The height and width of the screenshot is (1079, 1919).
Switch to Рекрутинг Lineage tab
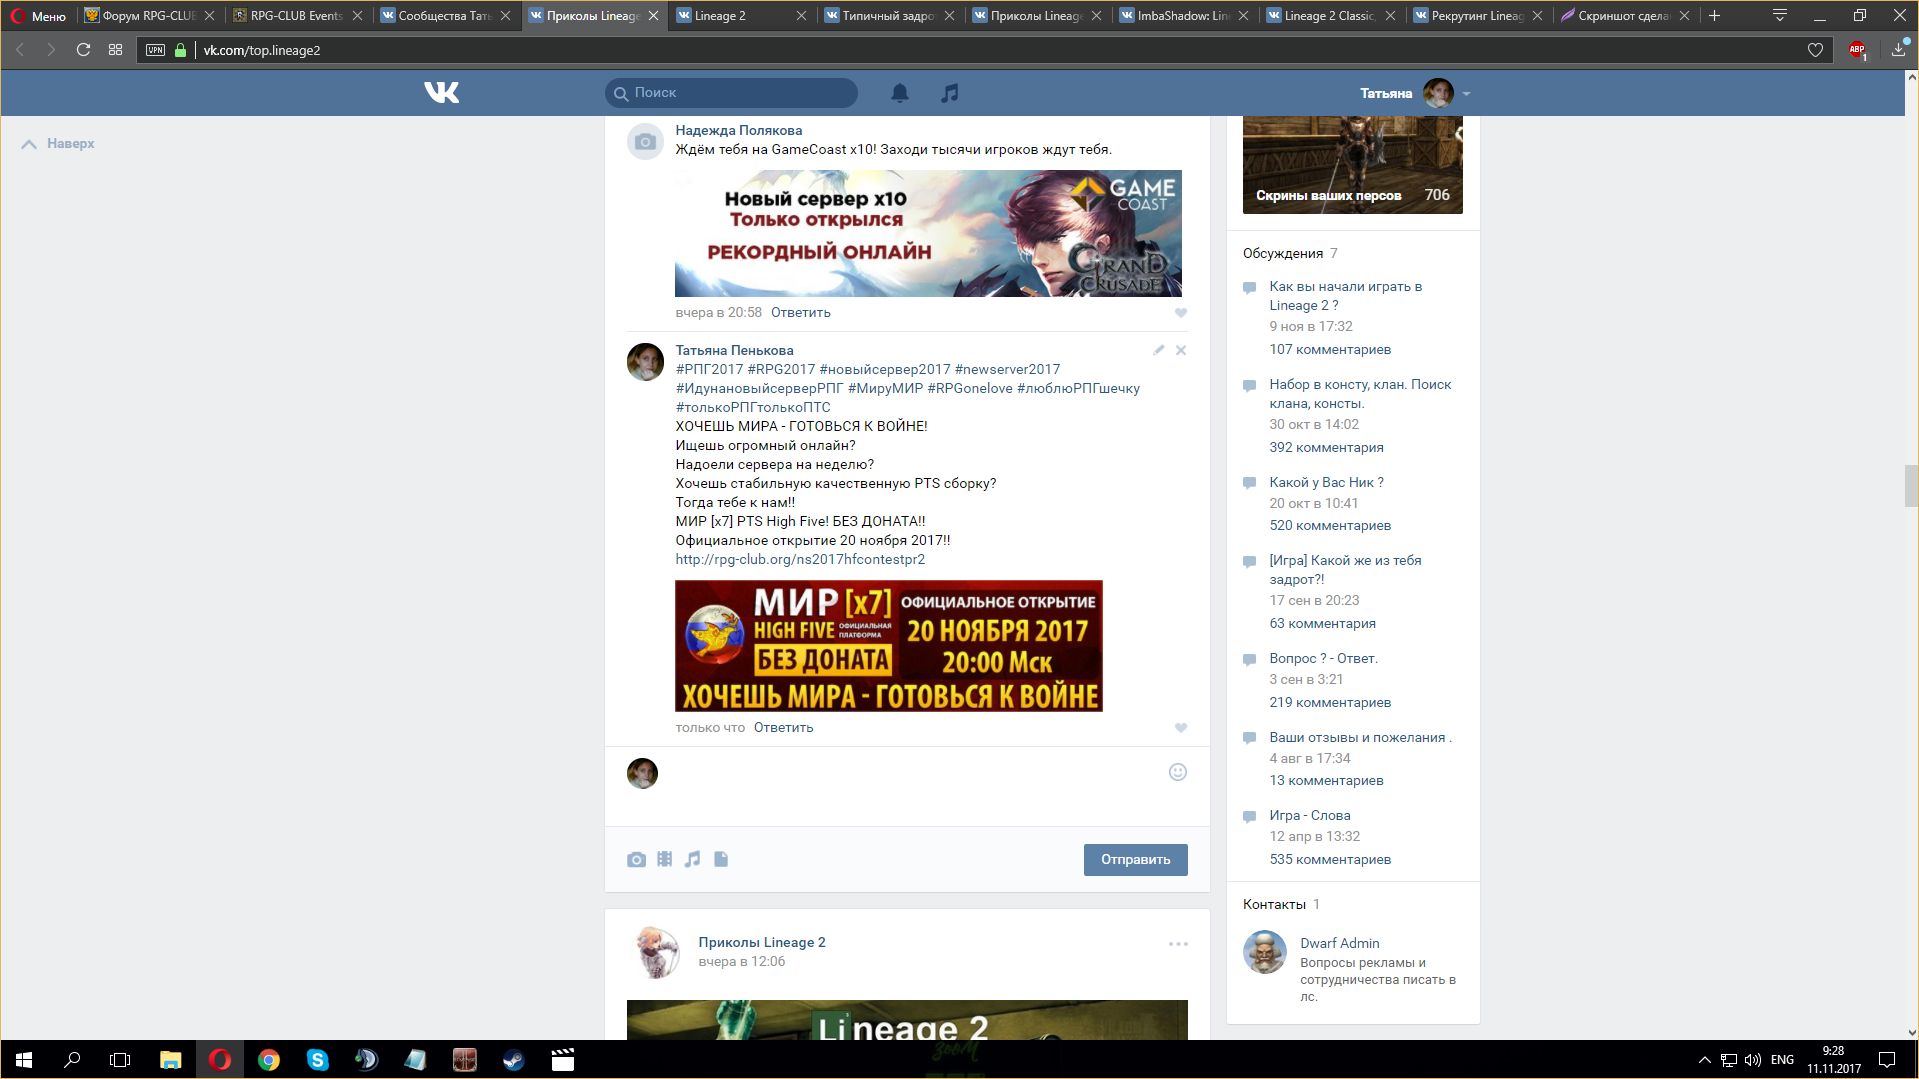pos(1477,16)
